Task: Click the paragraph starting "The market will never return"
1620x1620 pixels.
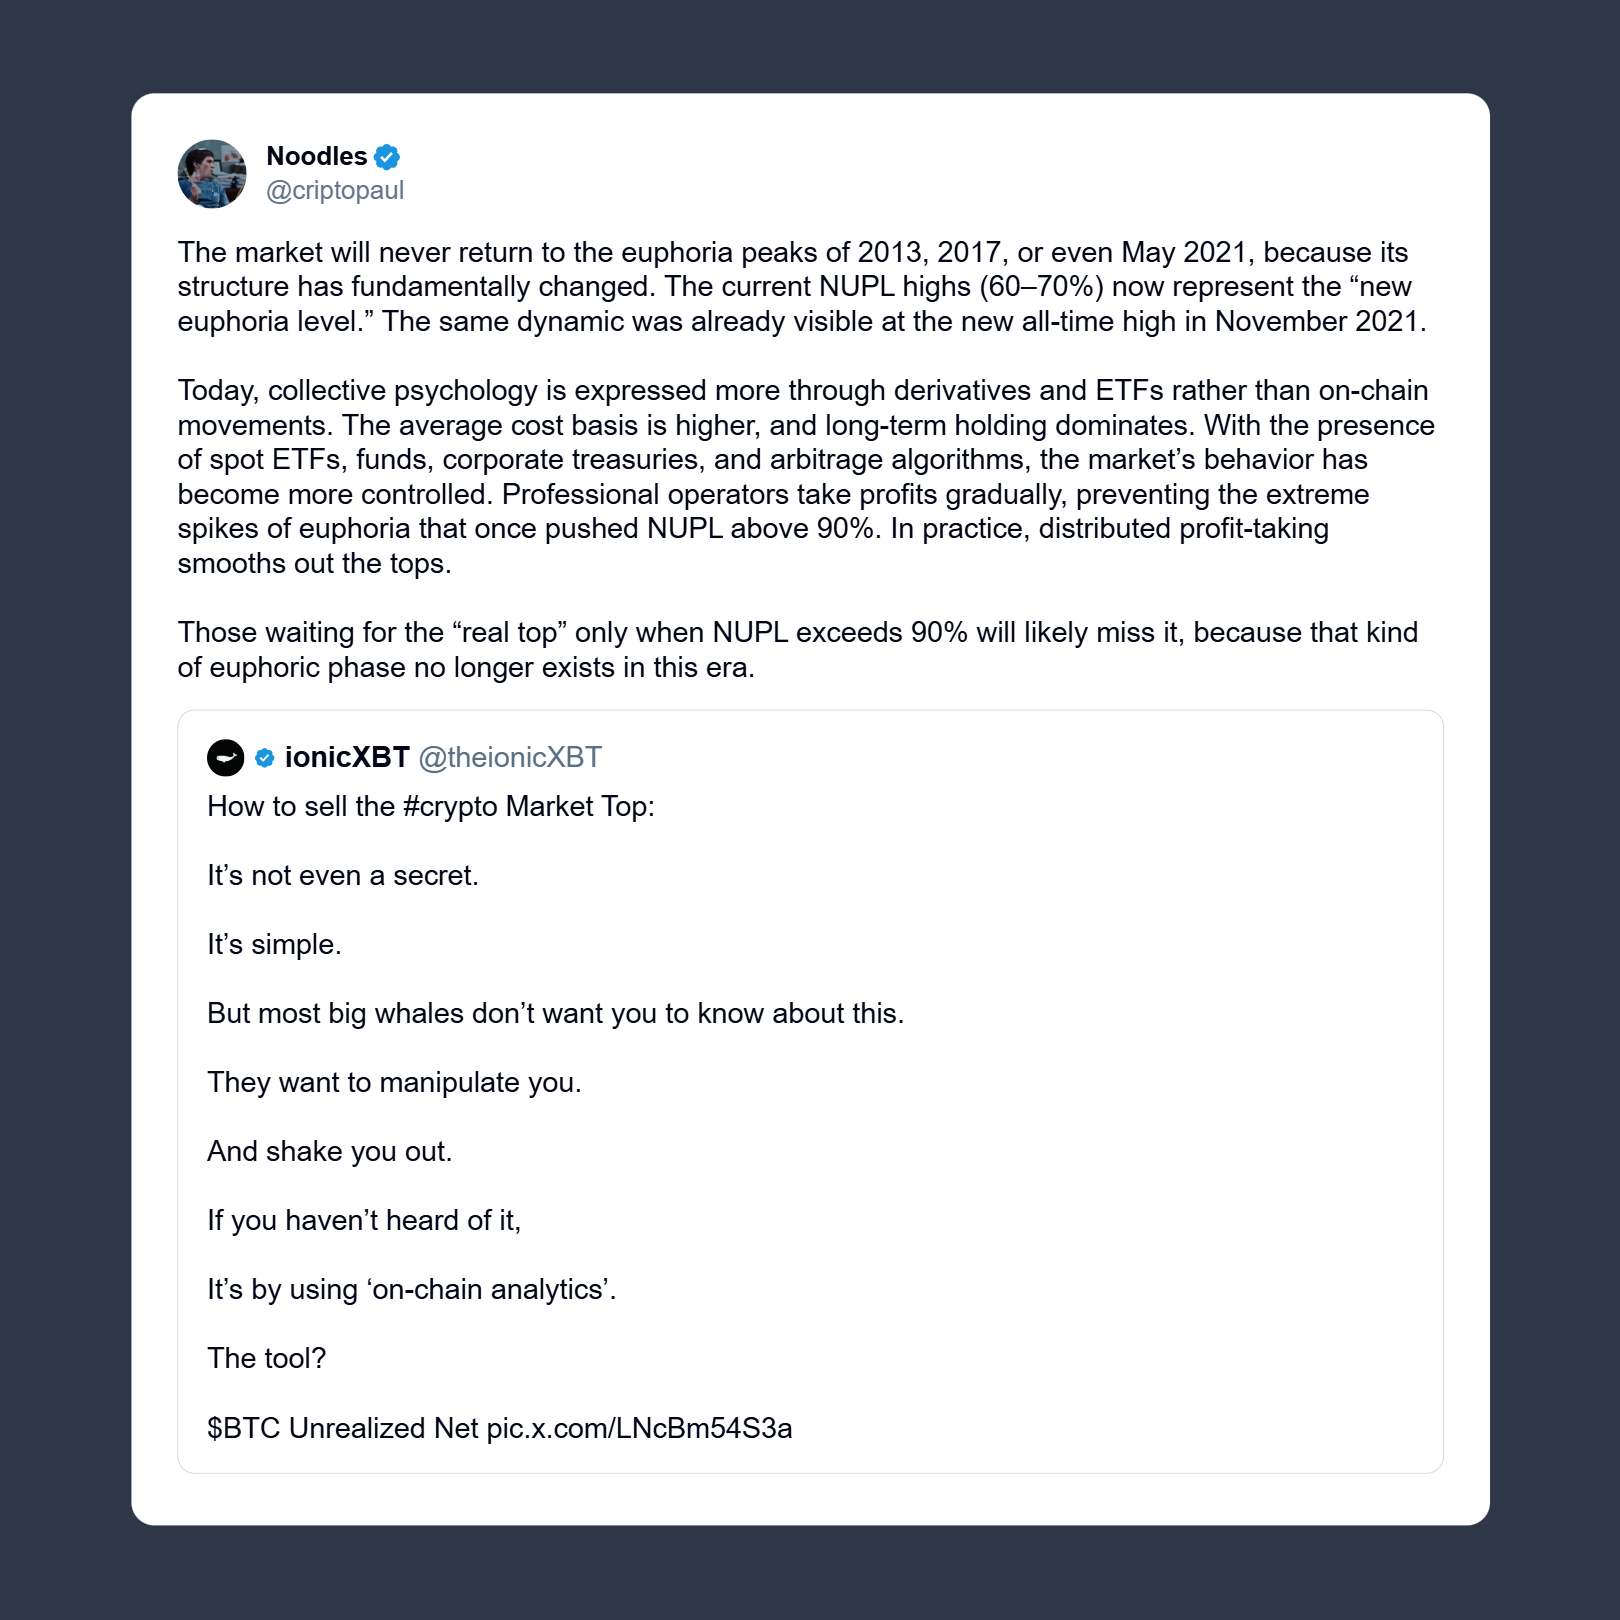Action: [x=802, y=287]
